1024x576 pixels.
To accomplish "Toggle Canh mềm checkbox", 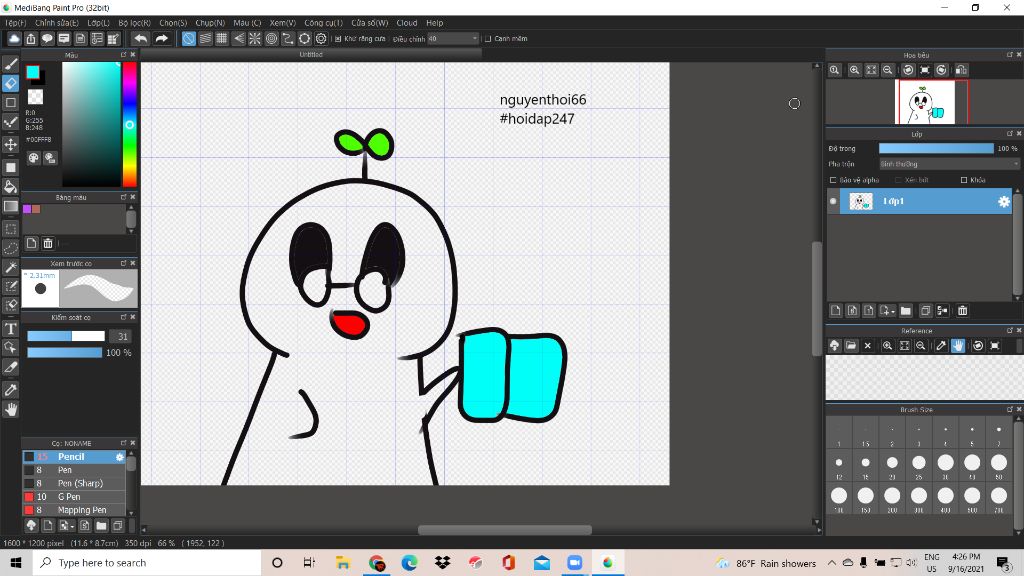I will coord(488,39).
